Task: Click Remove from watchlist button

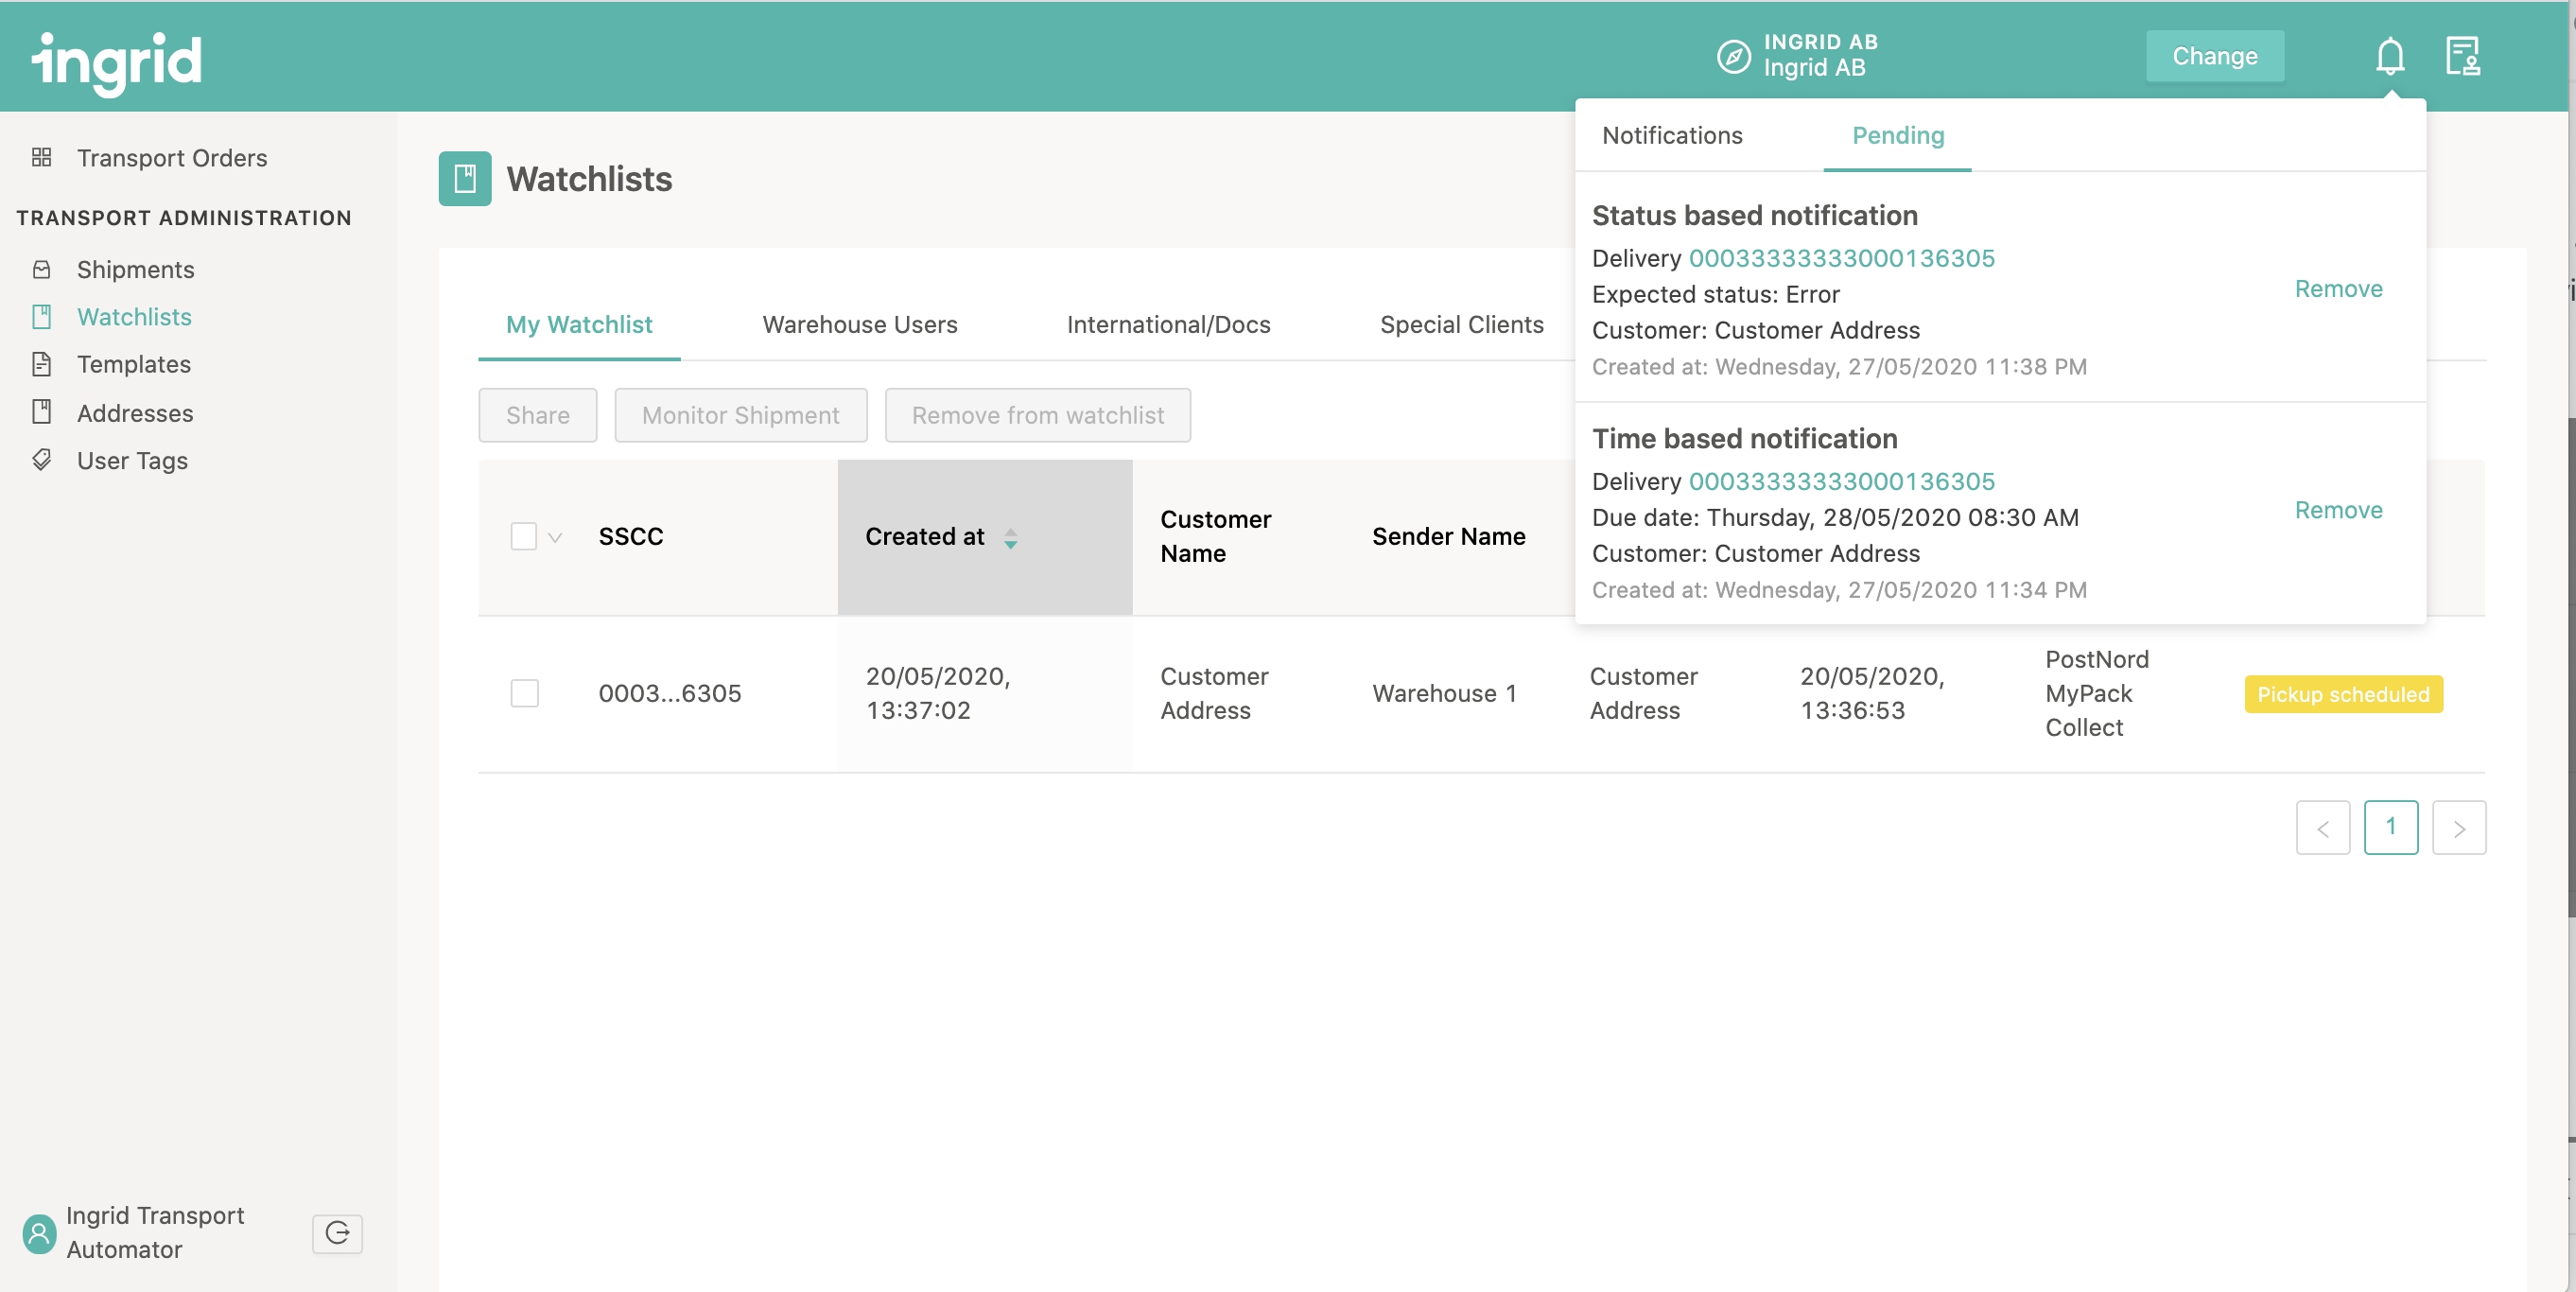Action: 1037,415
